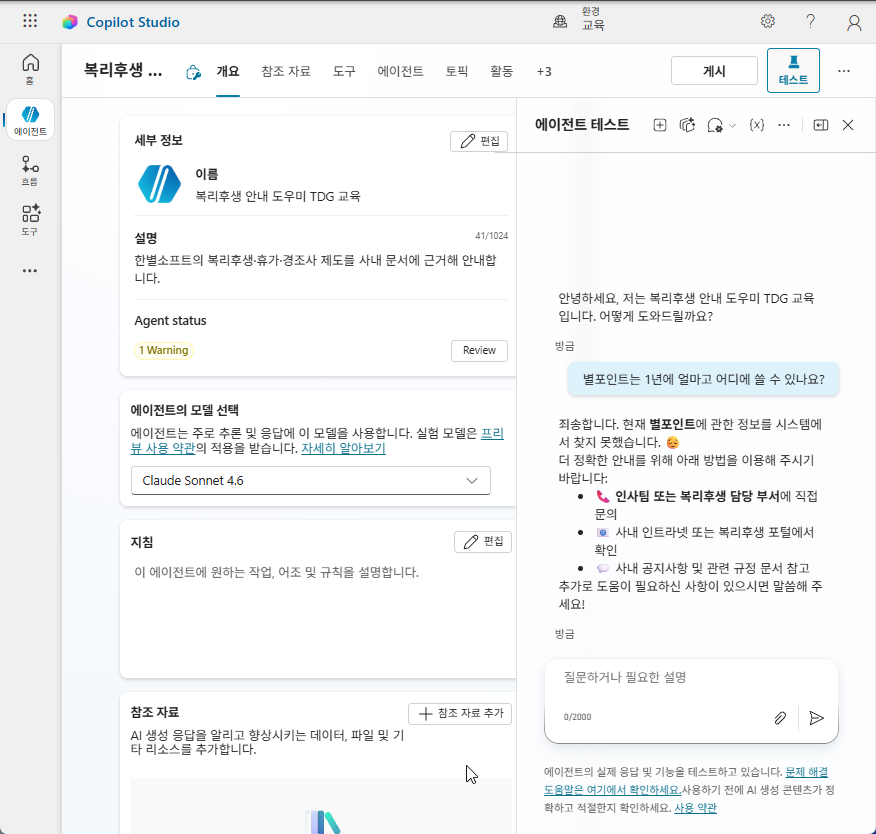The width and height of the screenshot is (876, 834).
Task: Edit the 지침 instructions section
Action: pyautogui.click(x=483, y=542)
